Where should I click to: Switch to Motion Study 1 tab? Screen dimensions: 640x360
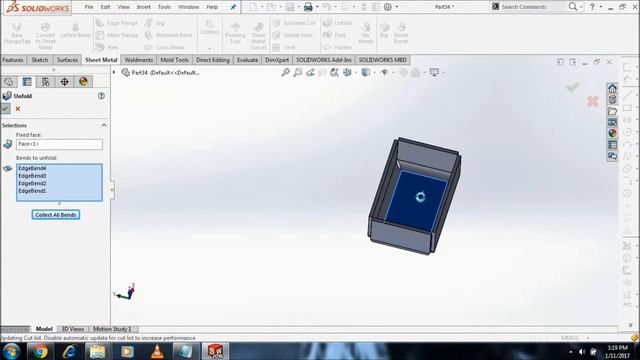pyautogui.click(x=112, y=329)
